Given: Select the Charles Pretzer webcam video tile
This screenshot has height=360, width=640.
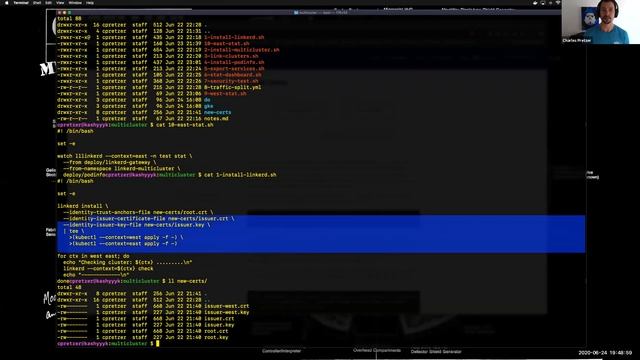Looking at the screenshot, I should pyautogui.click(x=600, y=22).
